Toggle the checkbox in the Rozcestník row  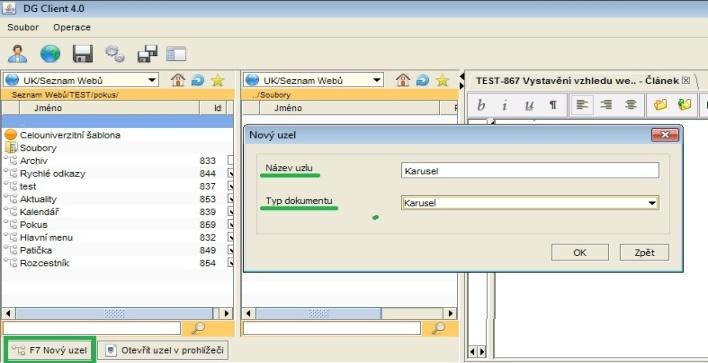click(x=230, y=263)
